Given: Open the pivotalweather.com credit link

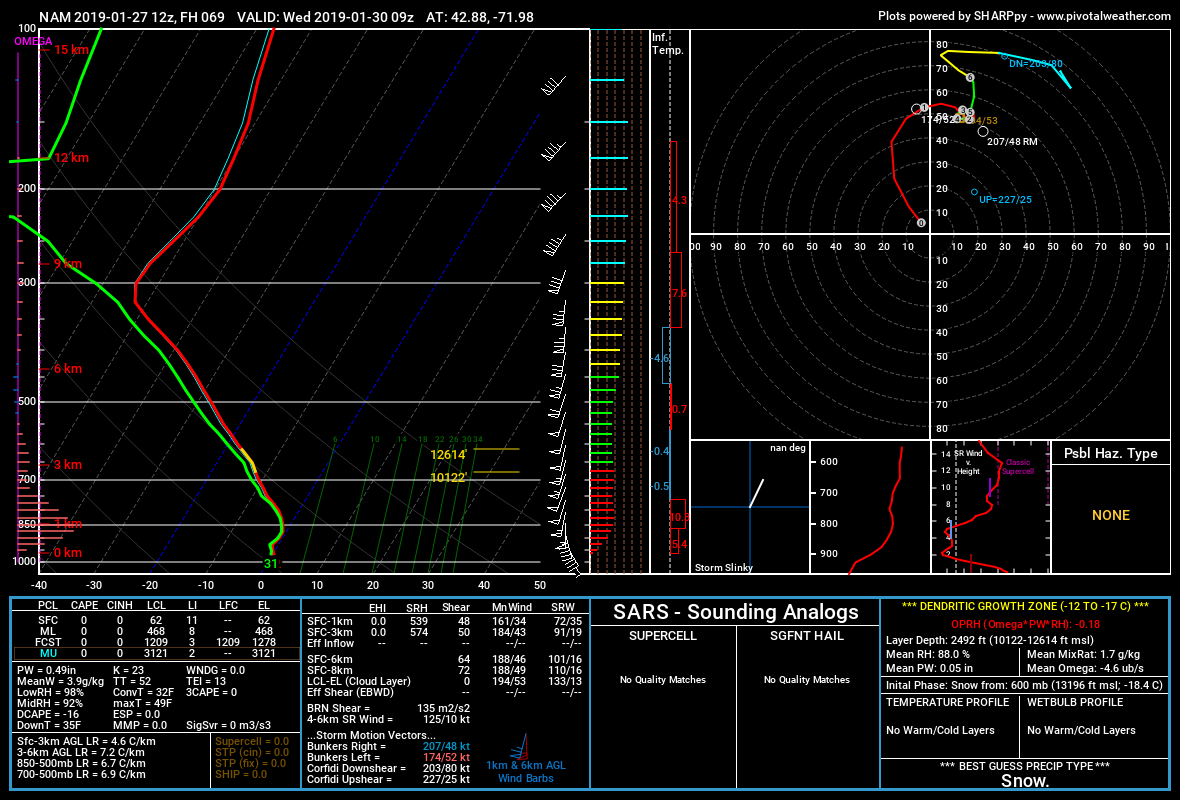Looking at the screenshot, I should pos(1104,16).
